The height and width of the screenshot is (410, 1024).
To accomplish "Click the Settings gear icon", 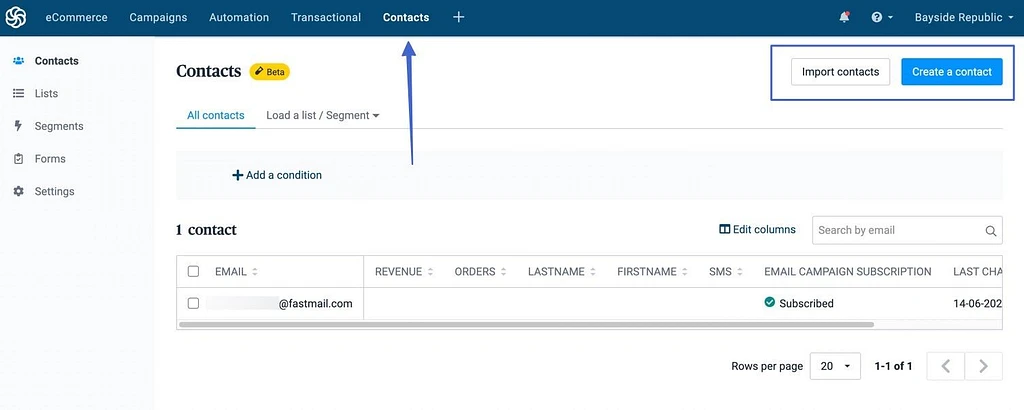I will 18,191.
